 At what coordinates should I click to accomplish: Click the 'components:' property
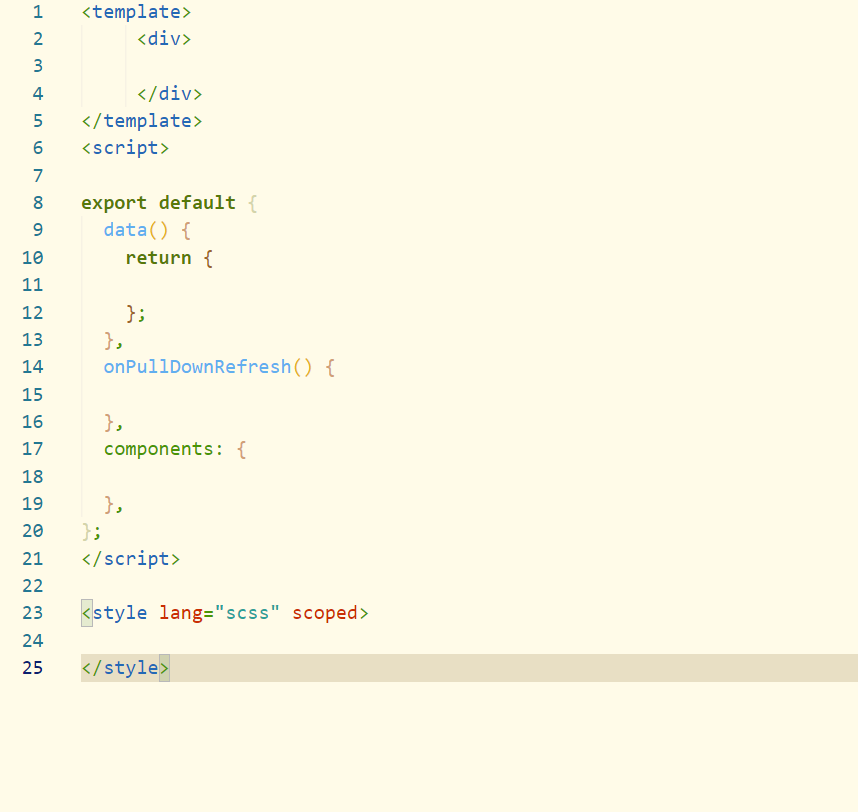[164, 449]
